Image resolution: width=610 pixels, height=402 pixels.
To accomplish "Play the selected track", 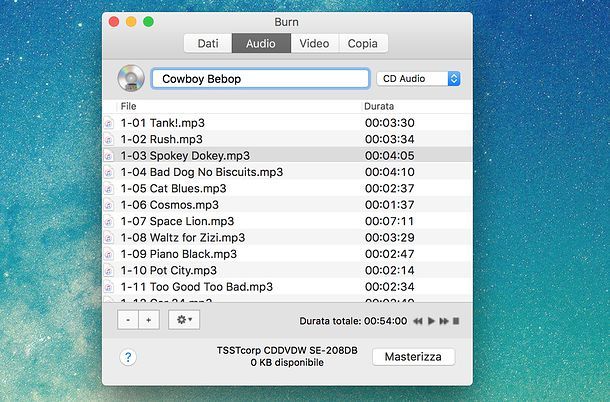I will tap(431, 321).
